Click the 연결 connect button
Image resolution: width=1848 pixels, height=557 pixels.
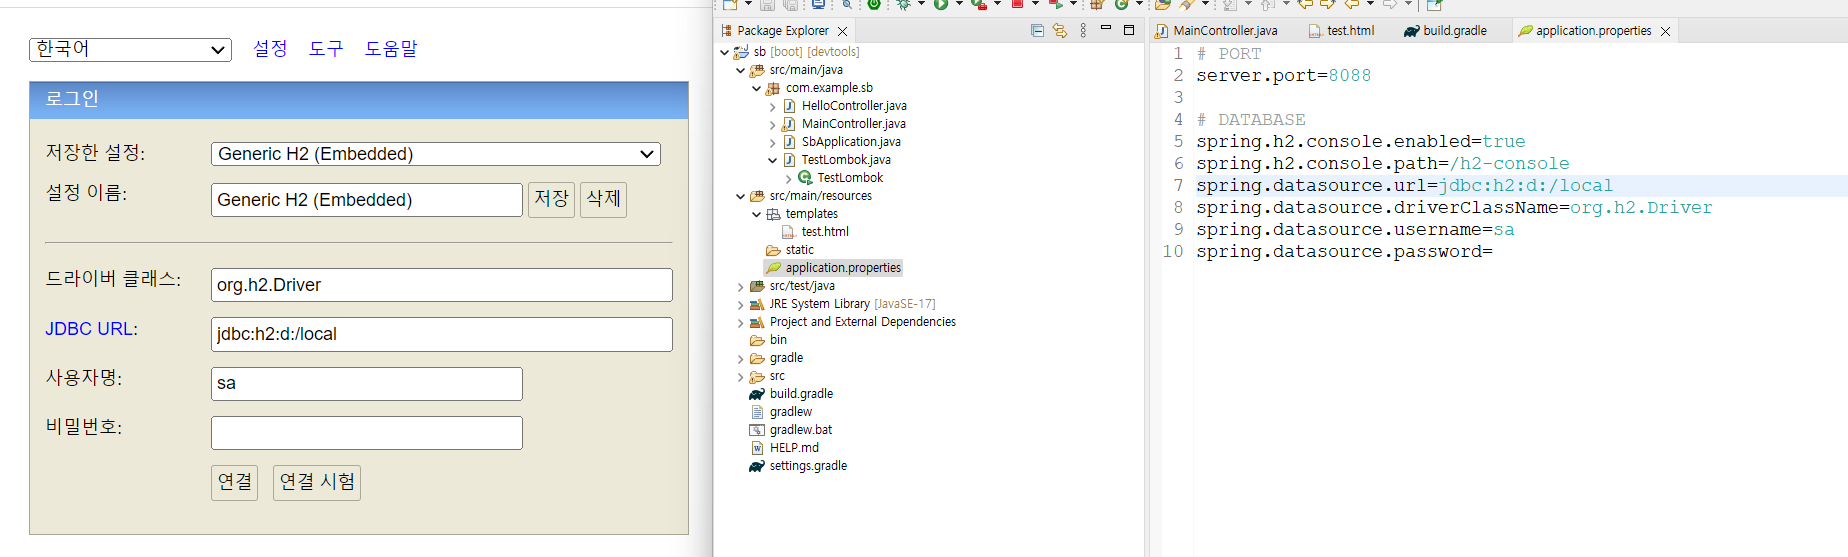pyautogui.click(x=235, y=482)
